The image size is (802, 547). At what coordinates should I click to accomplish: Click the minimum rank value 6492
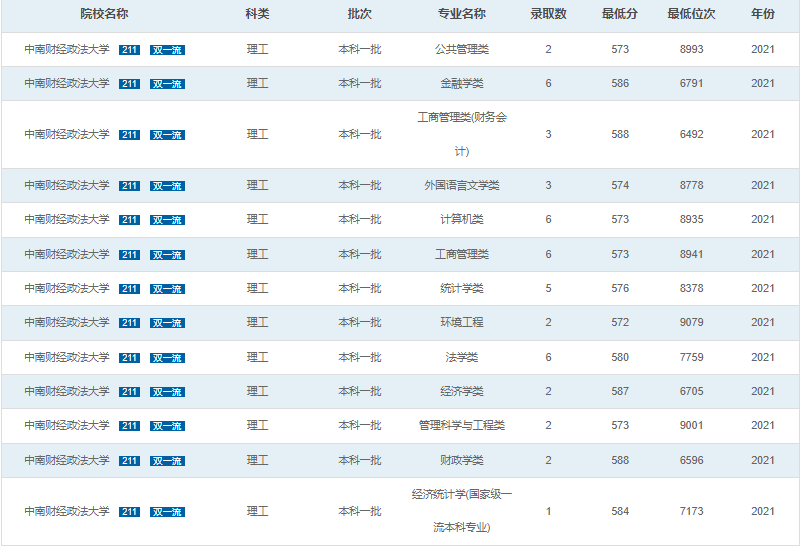point(692,134)
